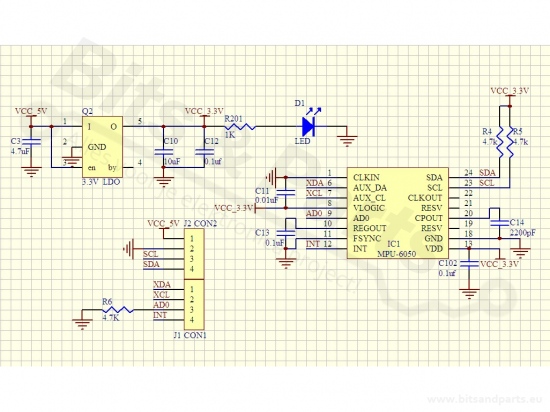Select the R5 4.7k pull-up resistor
The height and width of the screenshot is (412, 550).
(x=510, y=142)
